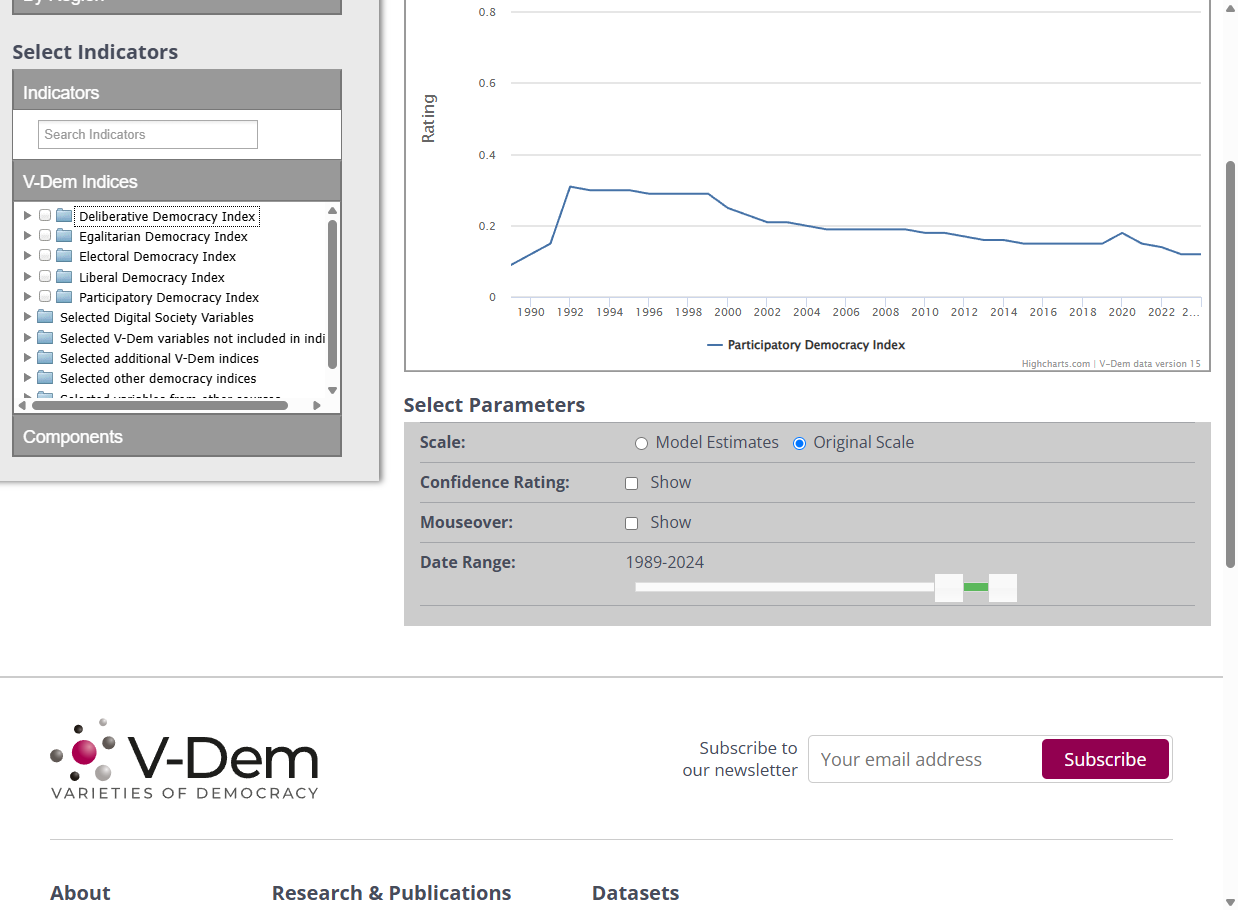The width and height of the screenshot is (1238, 910).
Task: Click the Datasets footer heading
Action: point(635,893)
